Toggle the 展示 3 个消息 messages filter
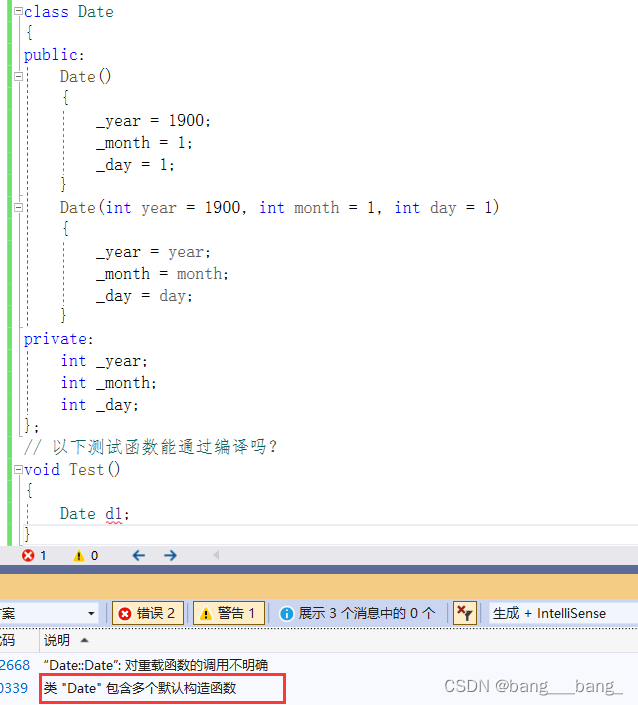 coord(358,613)
